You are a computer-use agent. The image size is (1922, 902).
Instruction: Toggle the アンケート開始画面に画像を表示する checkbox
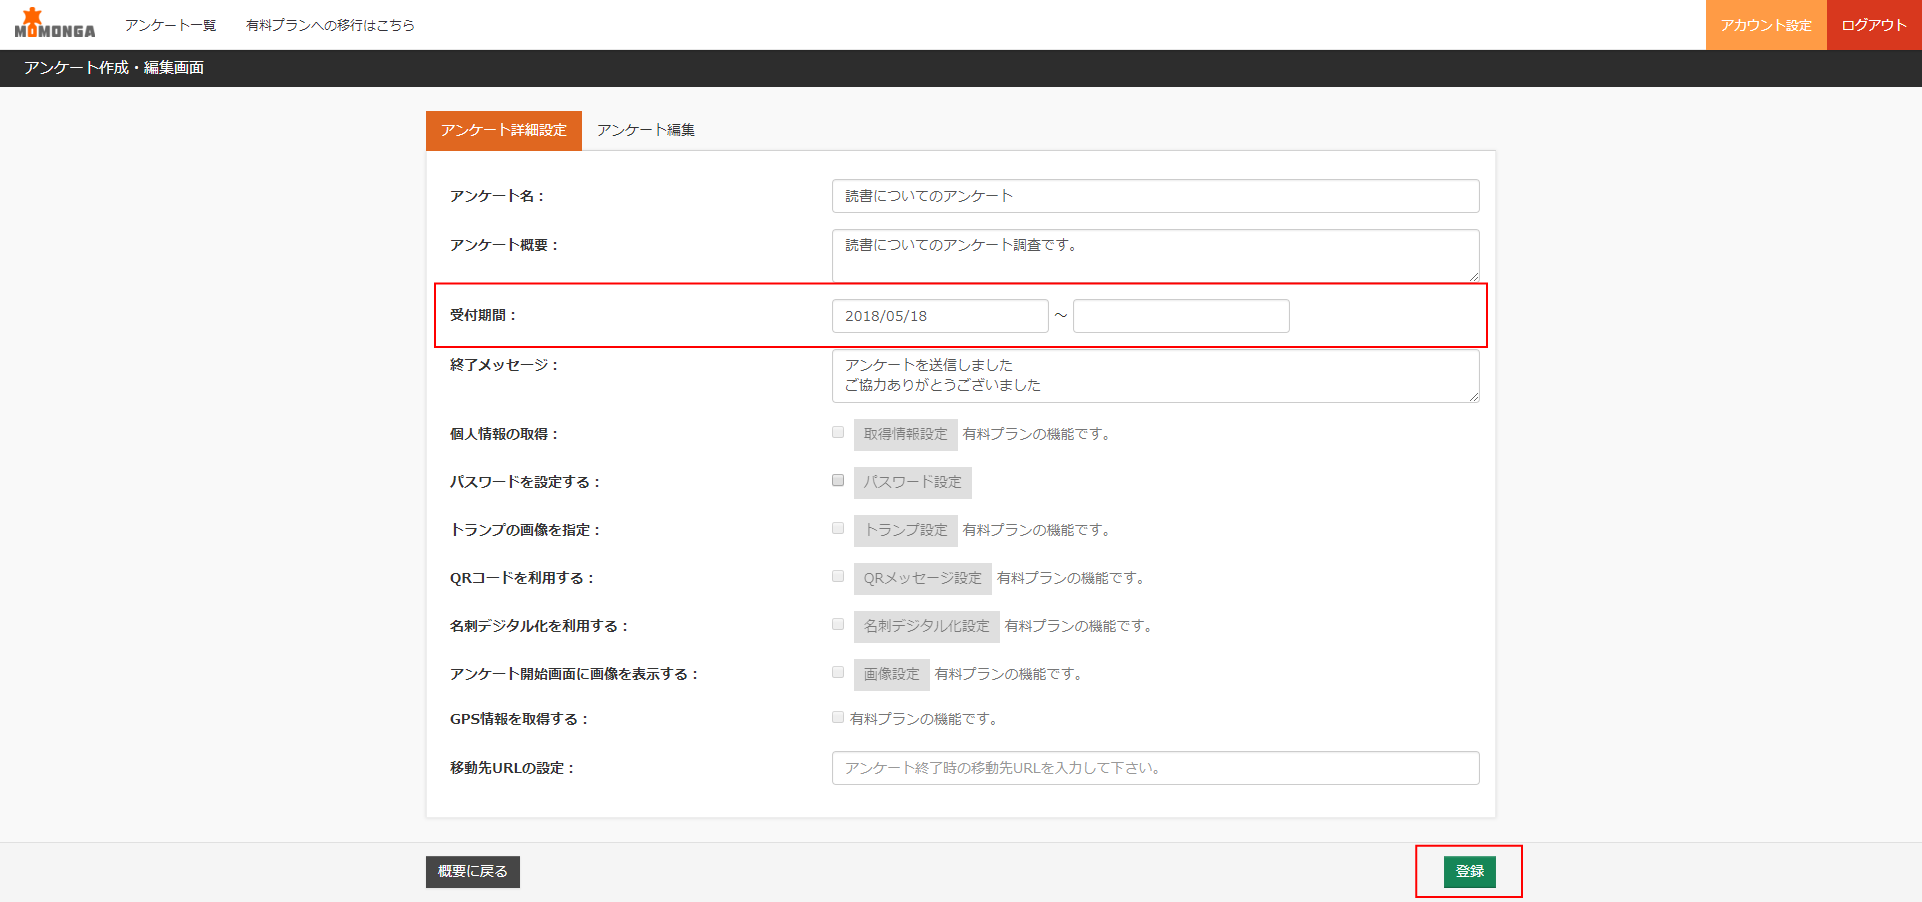pyautogui.click(x=838, y=672)
